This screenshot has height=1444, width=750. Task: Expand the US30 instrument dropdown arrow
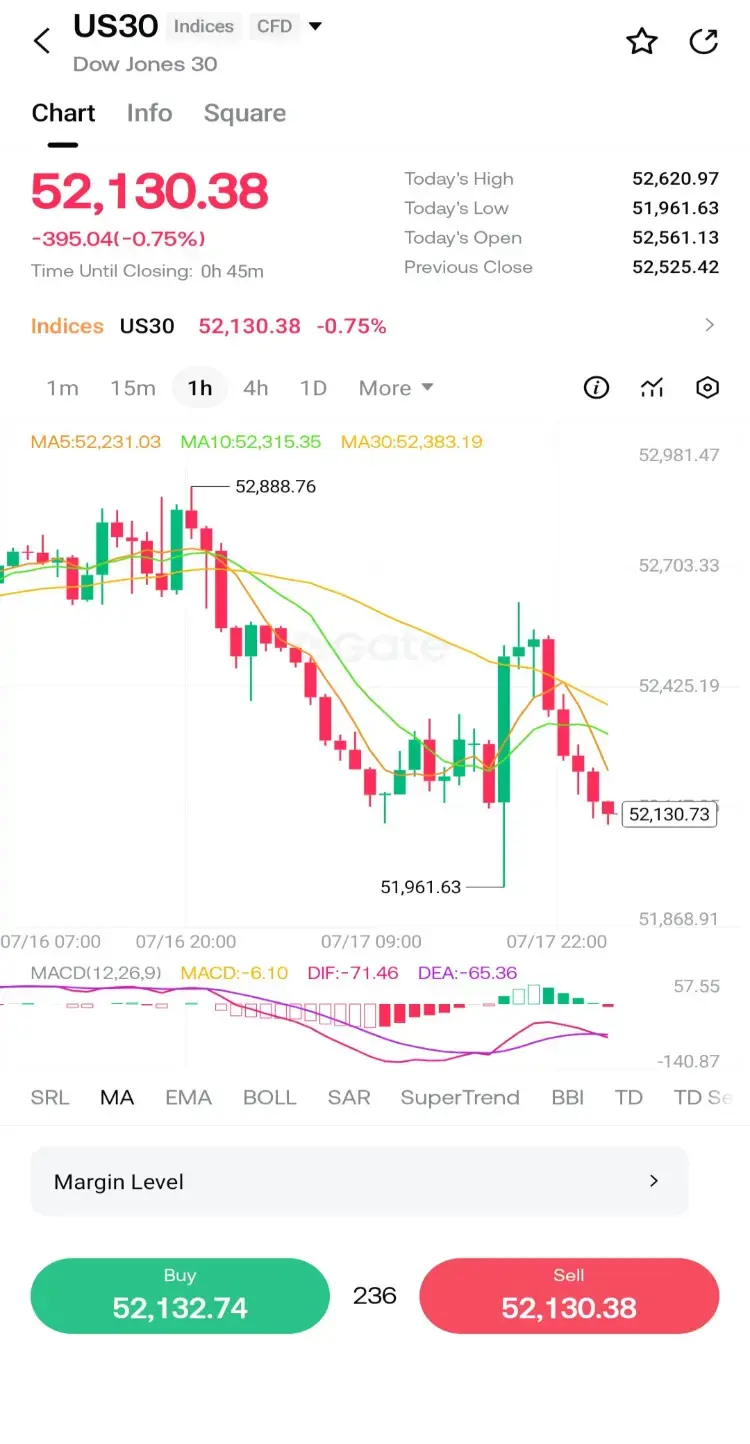pyautogui.click(x=315, y=26)
